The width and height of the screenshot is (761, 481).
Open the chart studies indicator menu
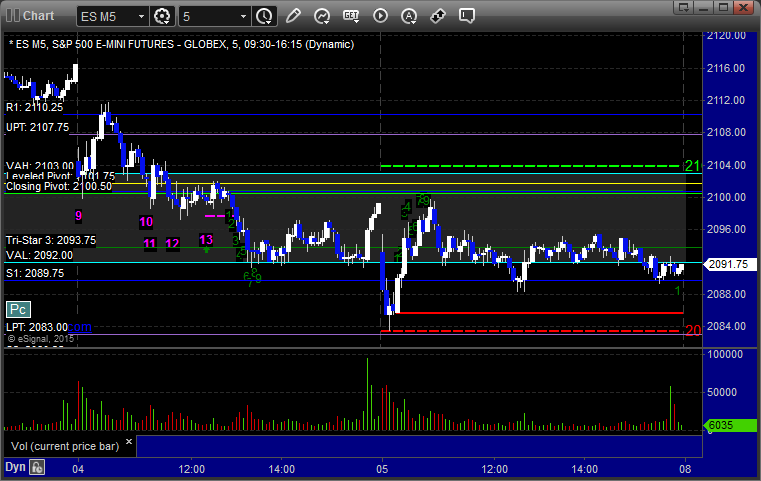tap(322, 16)
